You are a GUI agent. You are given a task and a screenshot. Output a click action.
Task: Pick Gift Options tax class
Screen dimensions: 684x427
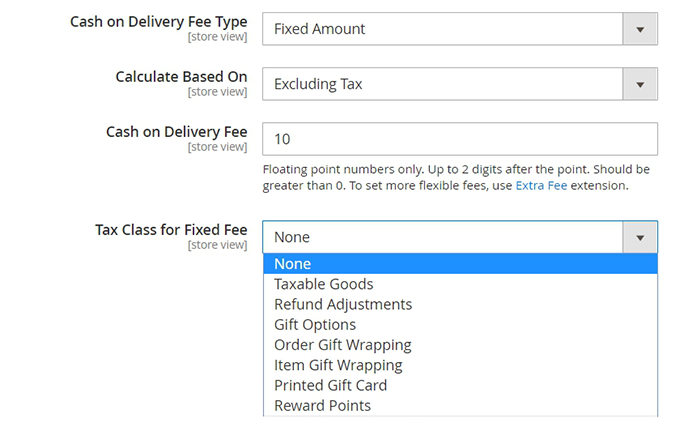pyautogui.click(x=314, y=324)
